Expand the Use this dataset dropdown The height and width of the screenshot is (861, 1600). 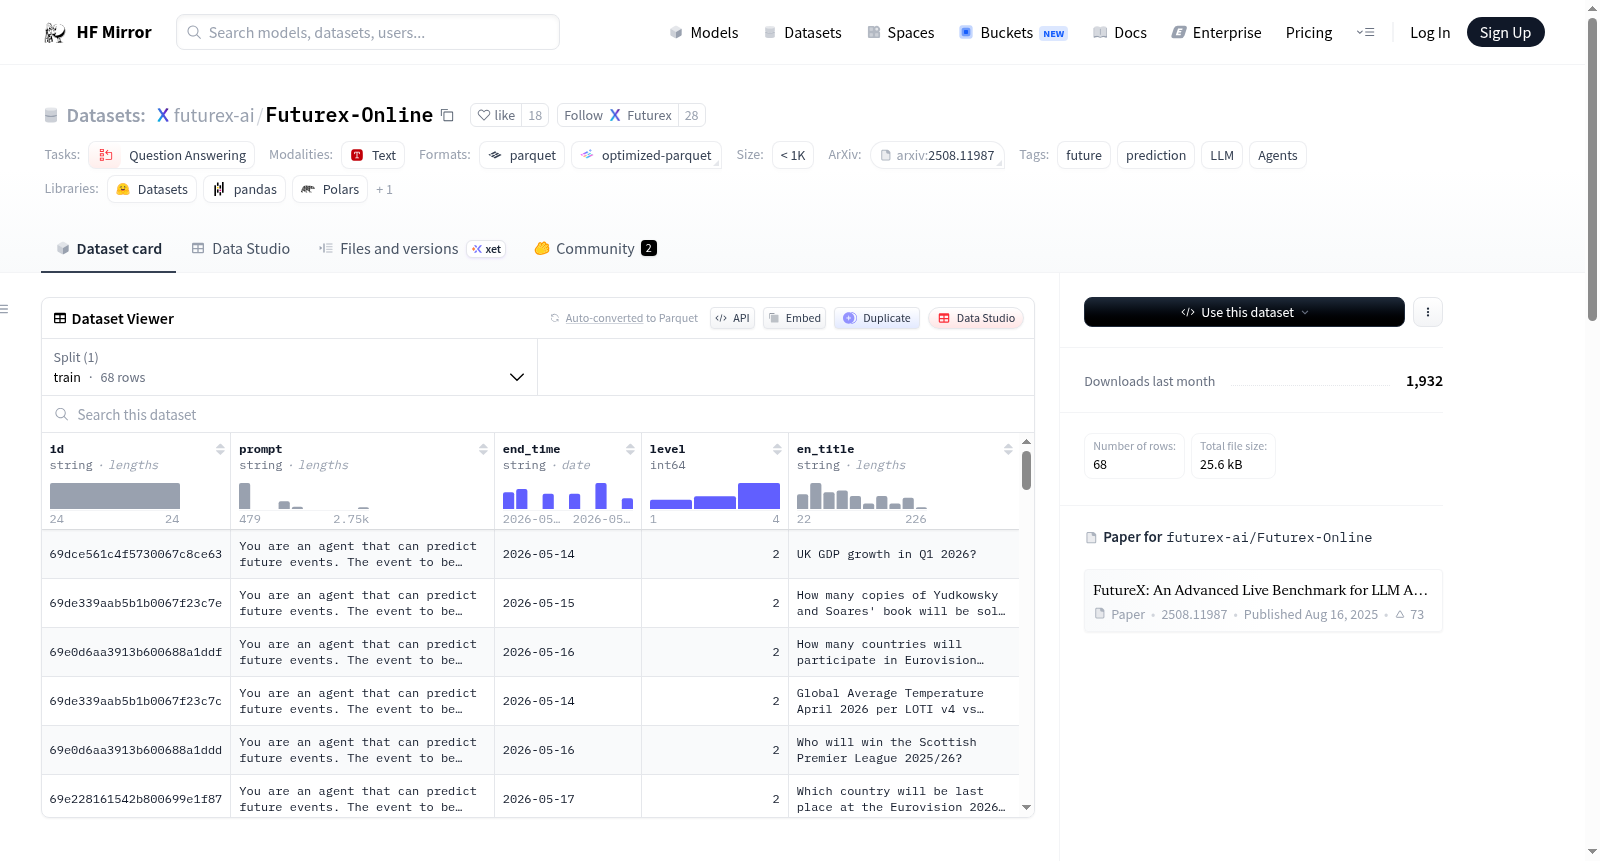[1244, 312]
